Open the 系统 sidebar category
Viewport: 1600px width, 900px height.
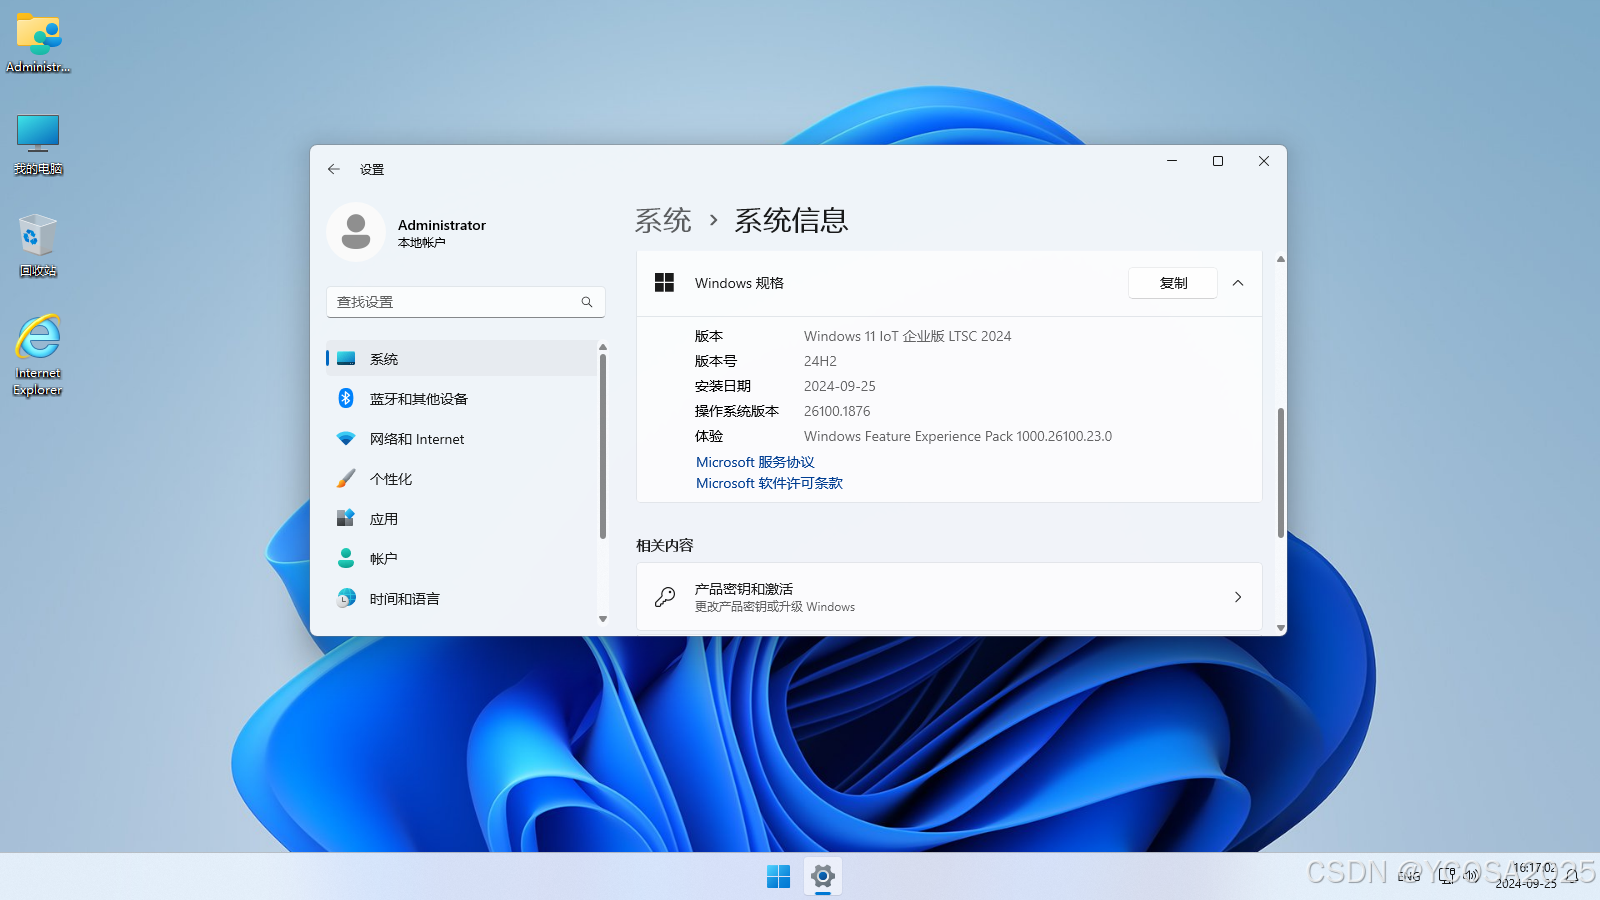click(461, 358)
